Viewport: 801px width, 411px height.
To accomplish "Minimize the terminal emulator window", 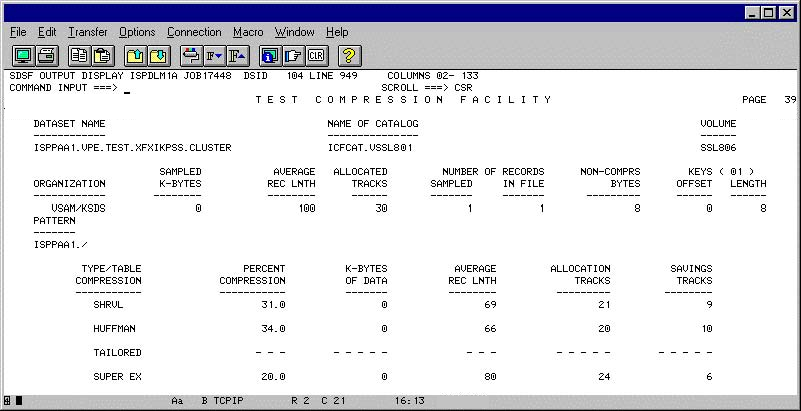I will point(752,13).
